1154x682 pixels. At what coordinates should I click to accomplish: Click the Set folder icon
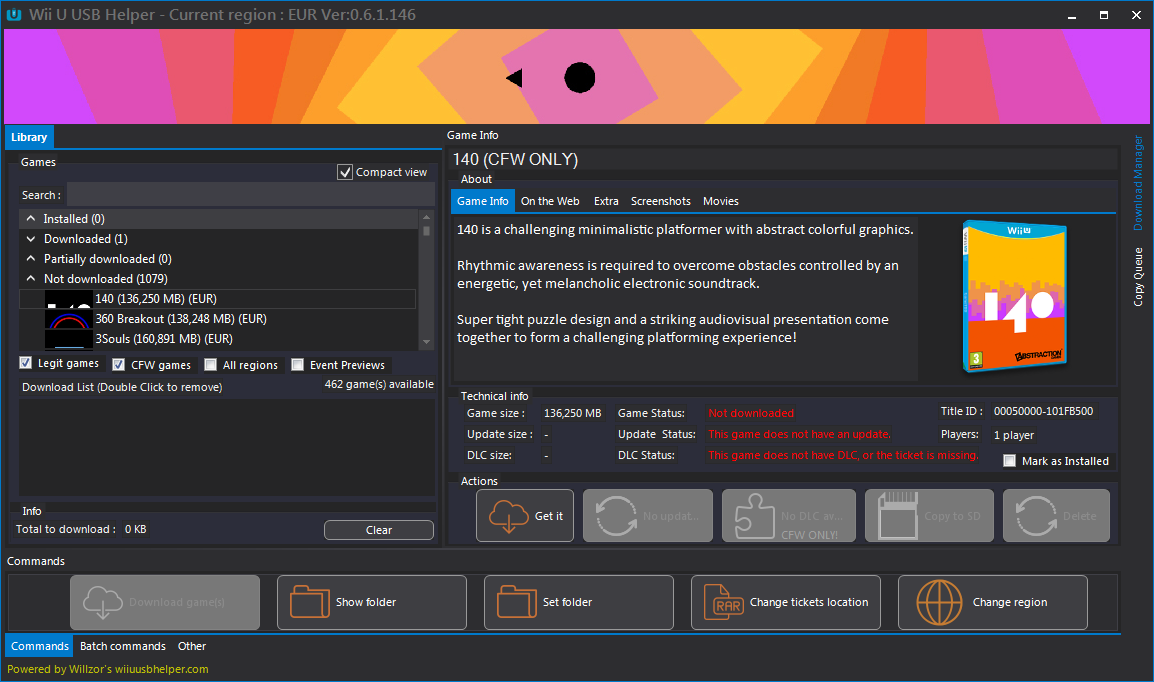click(x=517, y=601)
